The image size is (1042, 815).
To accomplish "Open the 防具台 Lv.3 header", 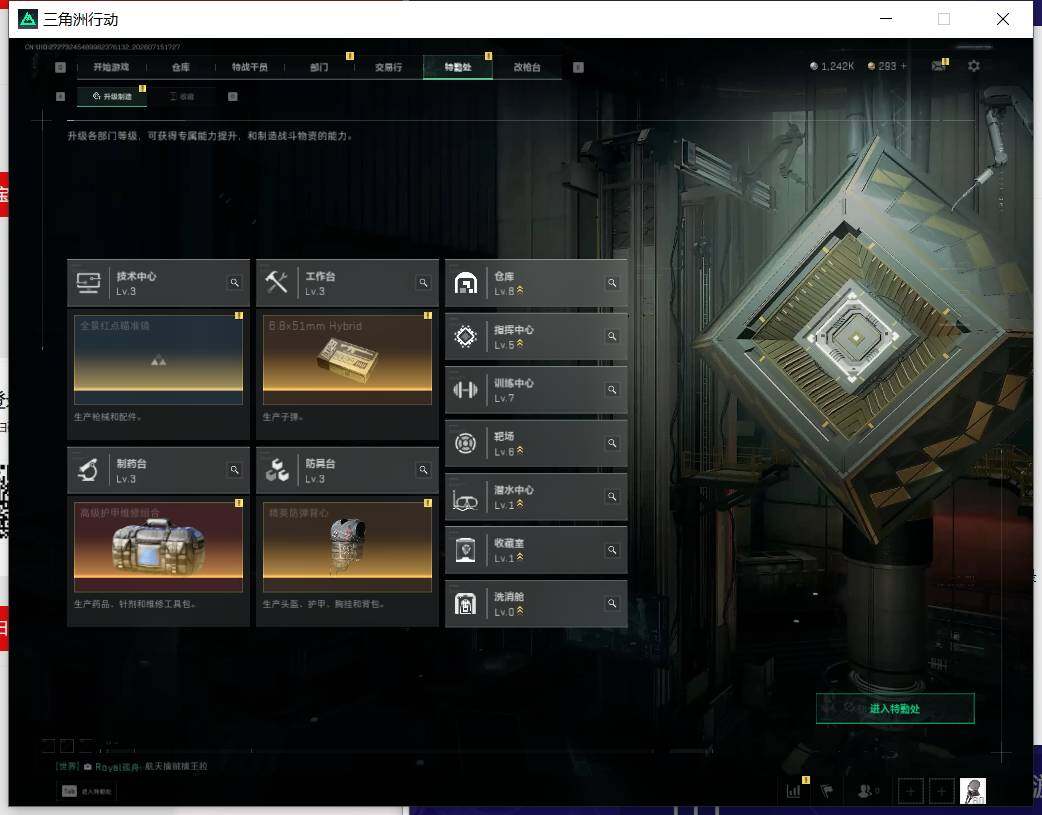I will pyautogui.click(x=347, y=470).
